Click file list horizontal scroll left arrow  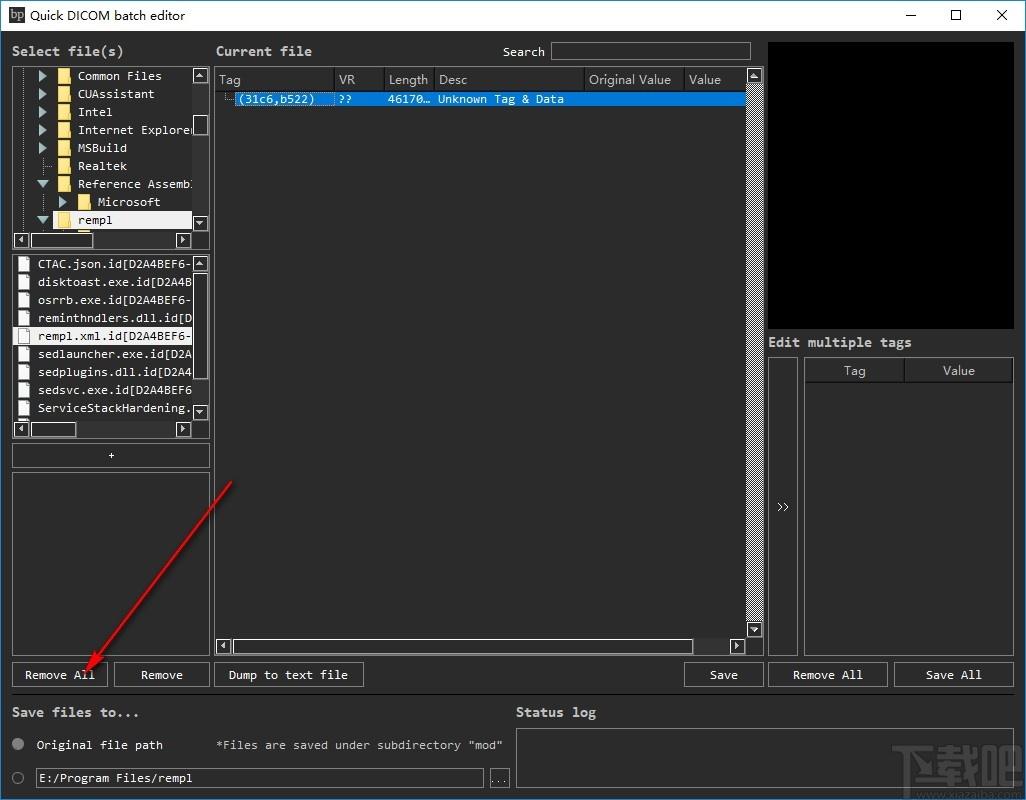tap(21, 429)
